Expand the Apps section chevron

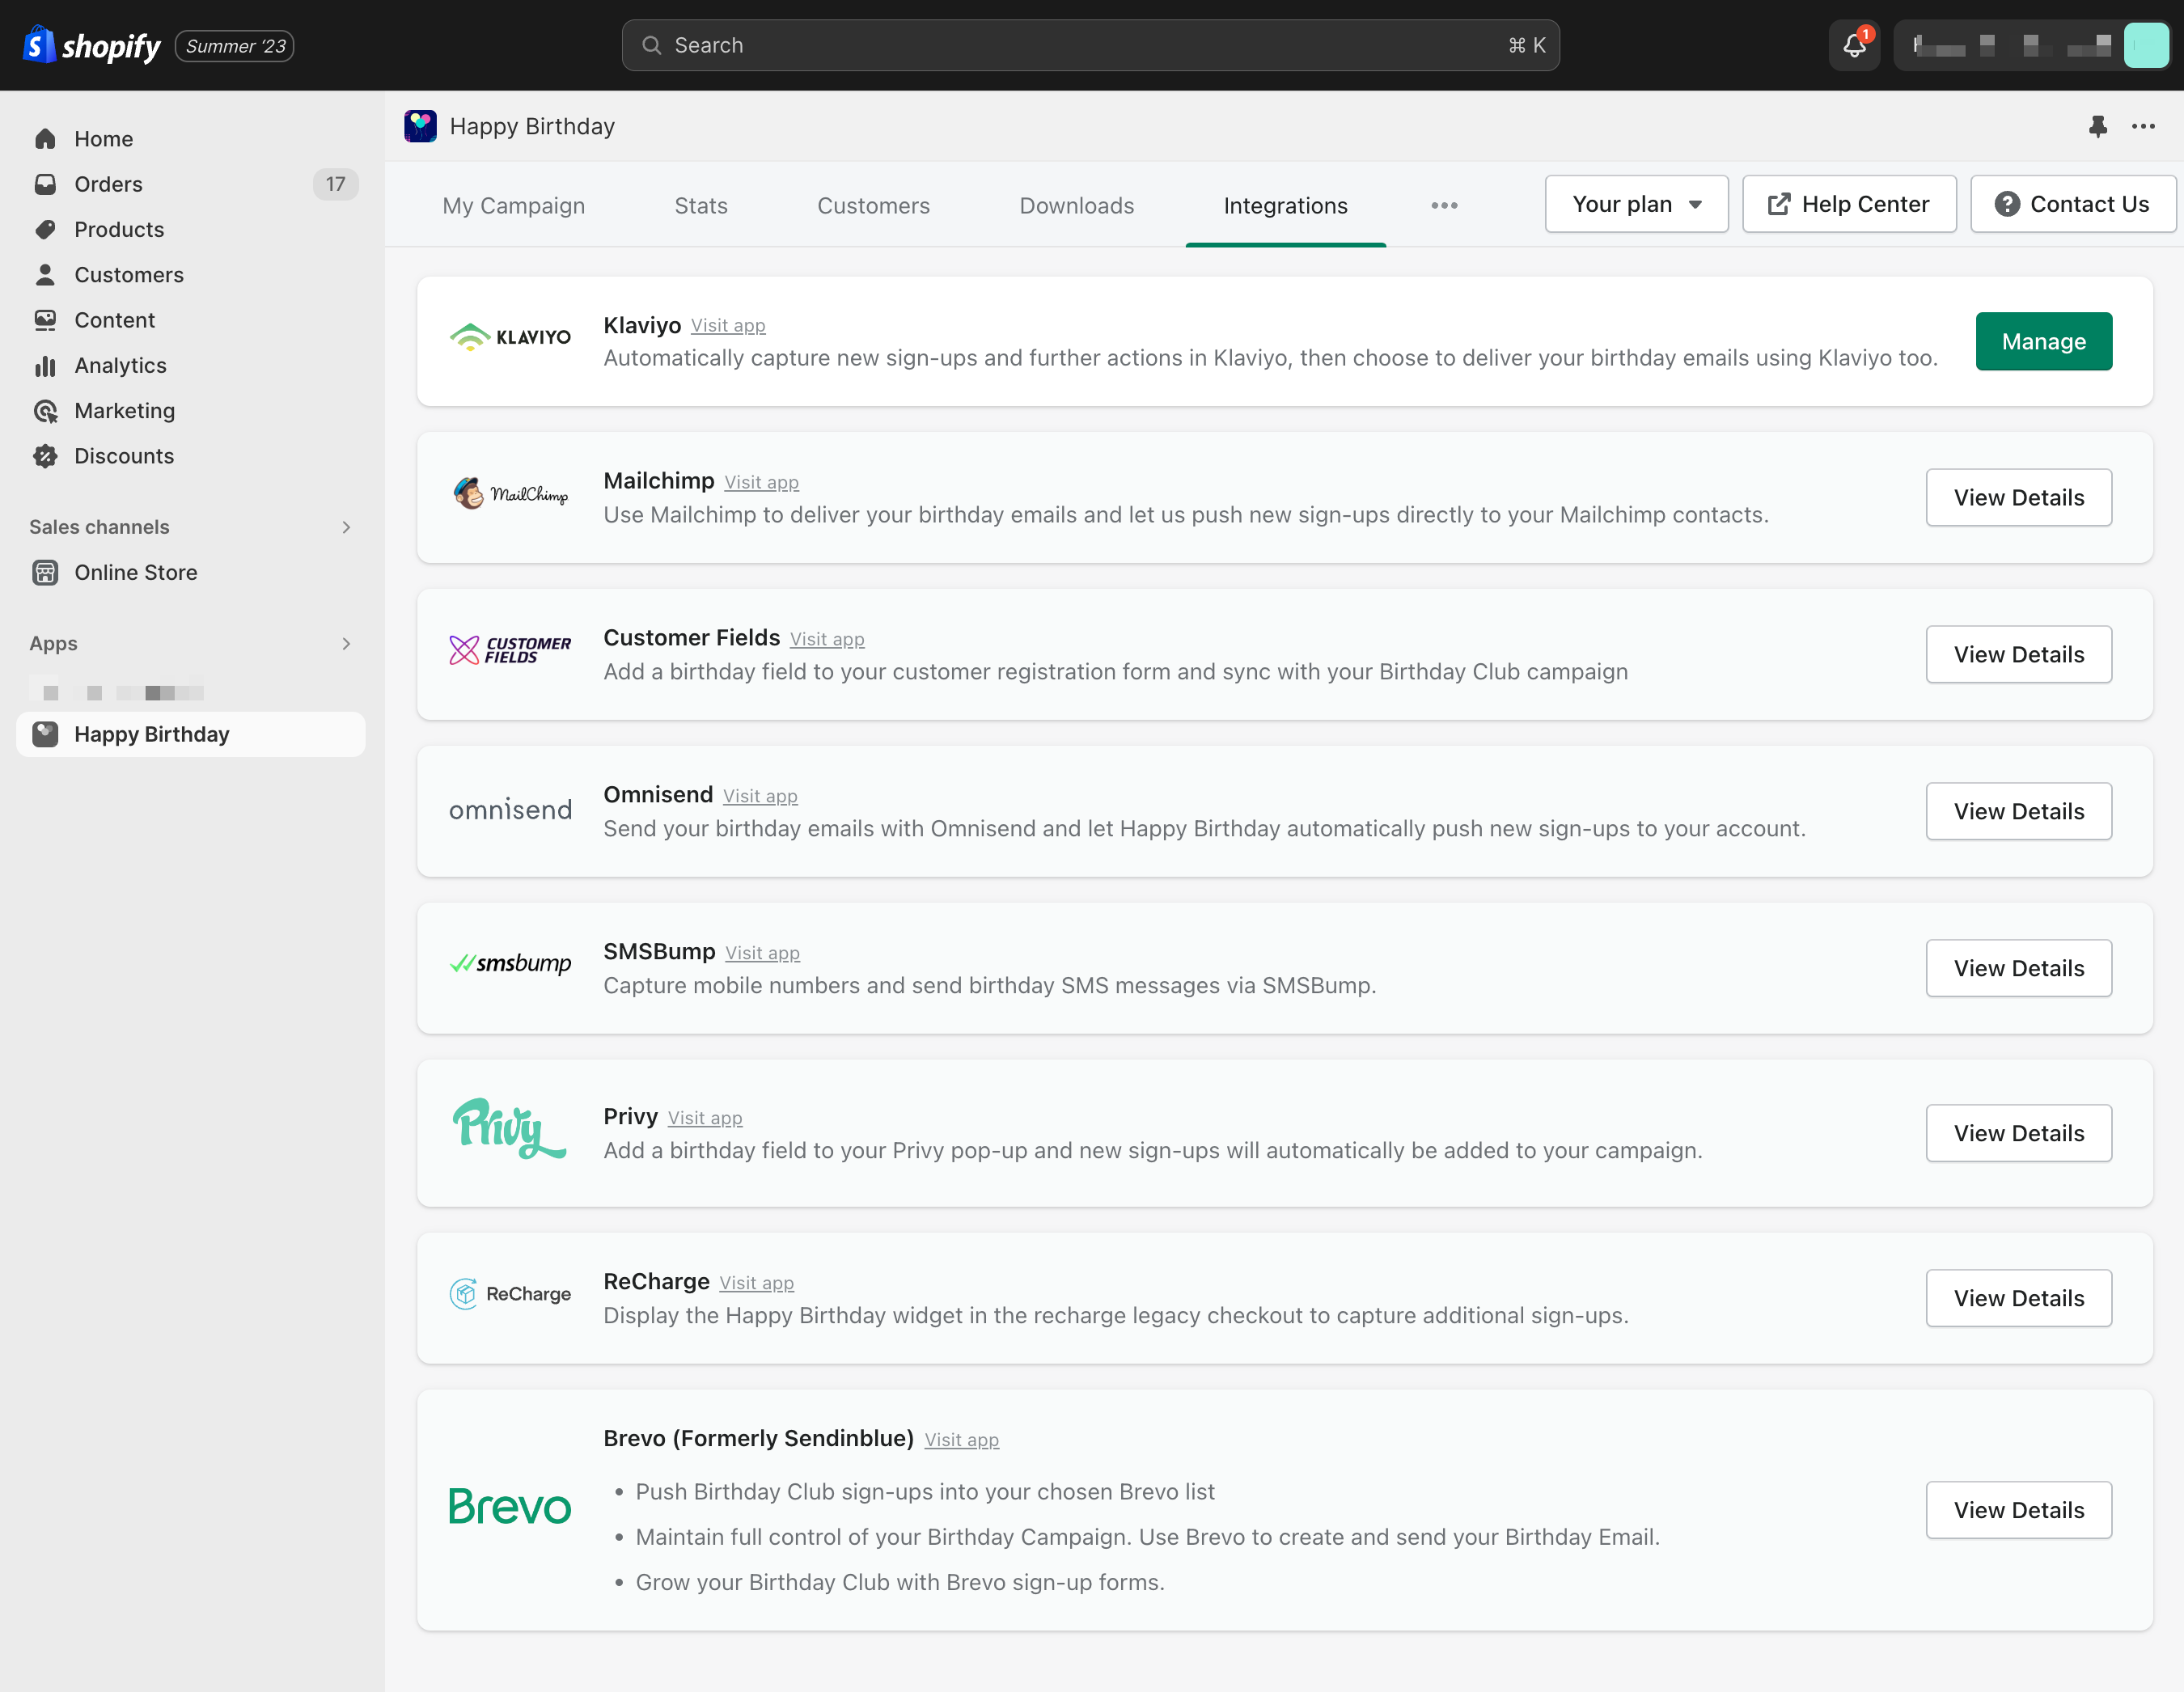tap(346, 644)
